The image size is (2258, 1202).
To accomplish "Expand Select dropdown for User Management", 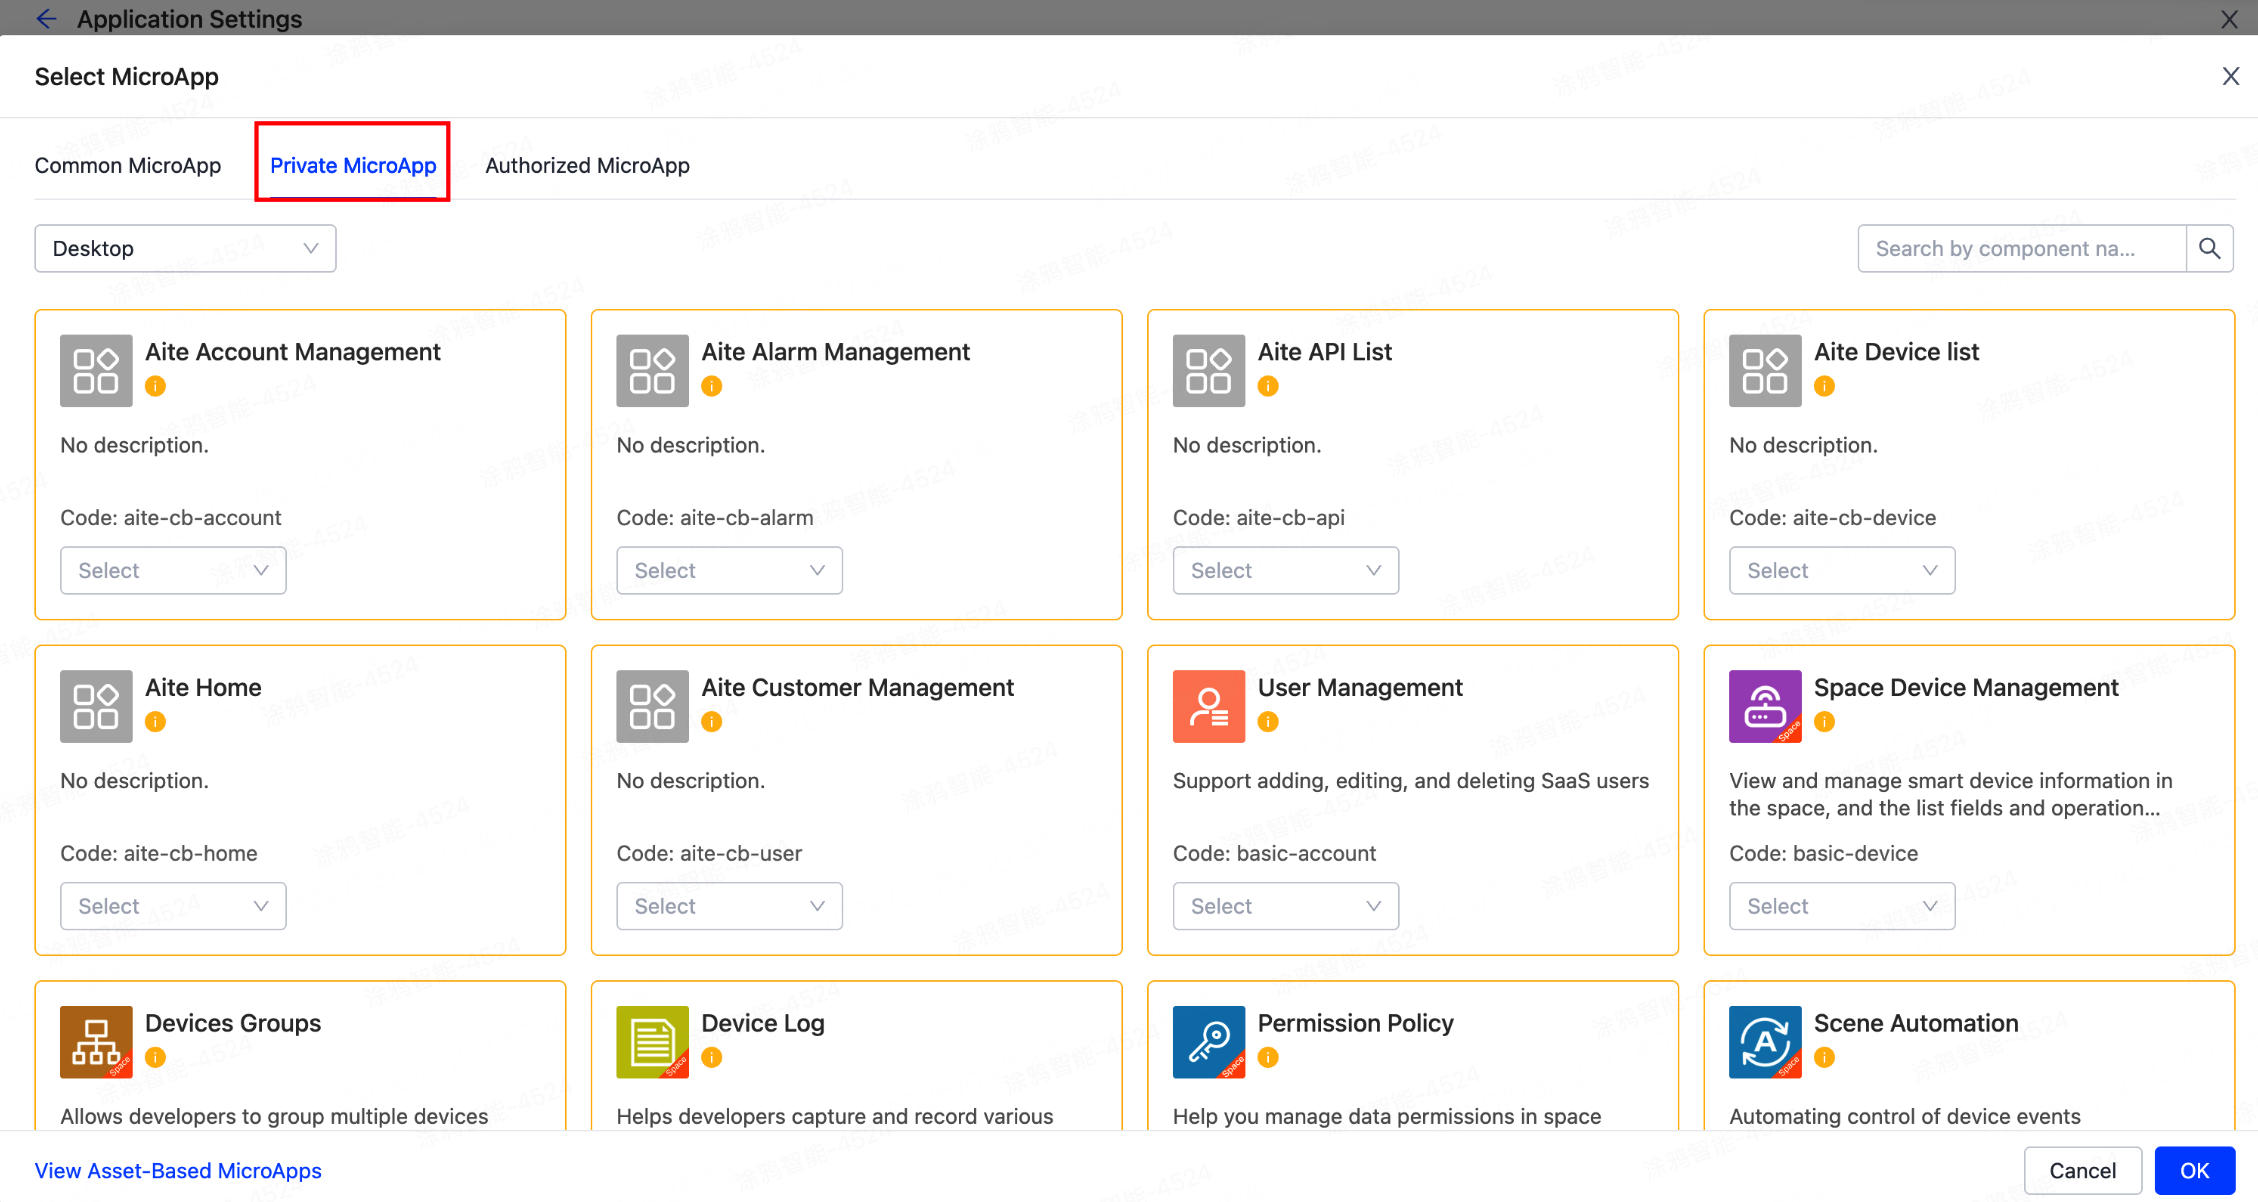I will tap(1285, 906).
